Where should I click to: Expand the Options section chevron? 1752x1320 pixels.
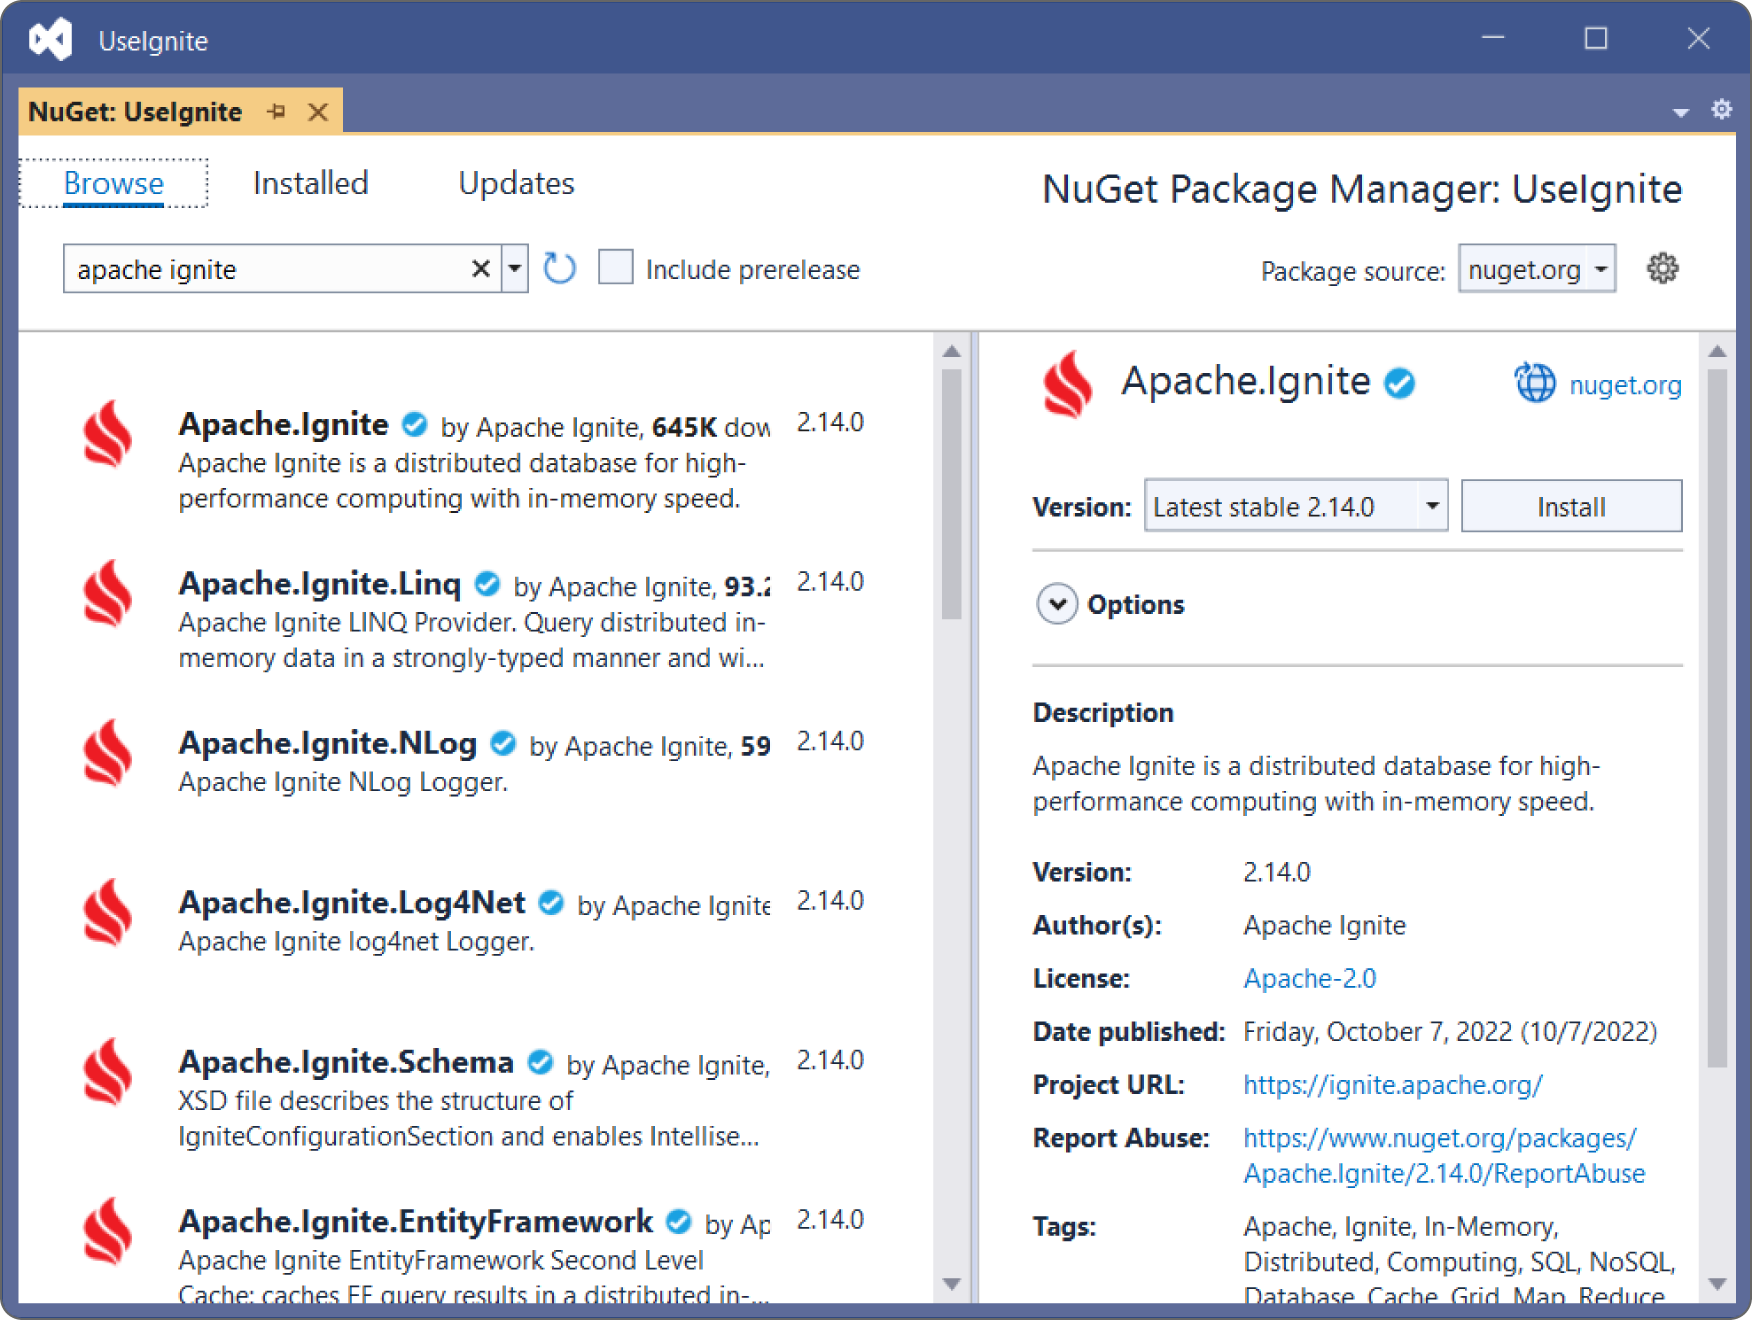1057,604
